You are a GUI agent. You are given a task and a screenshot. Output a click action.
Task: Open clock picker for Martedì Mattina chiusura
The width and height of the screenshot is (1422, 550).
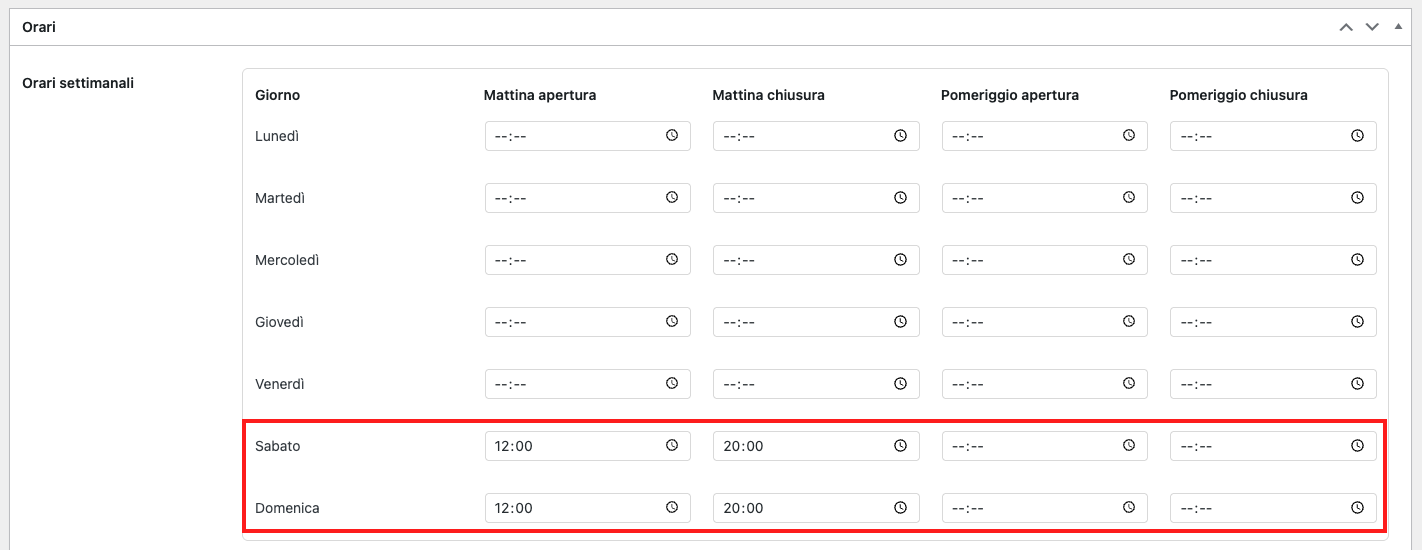point(900,198)
